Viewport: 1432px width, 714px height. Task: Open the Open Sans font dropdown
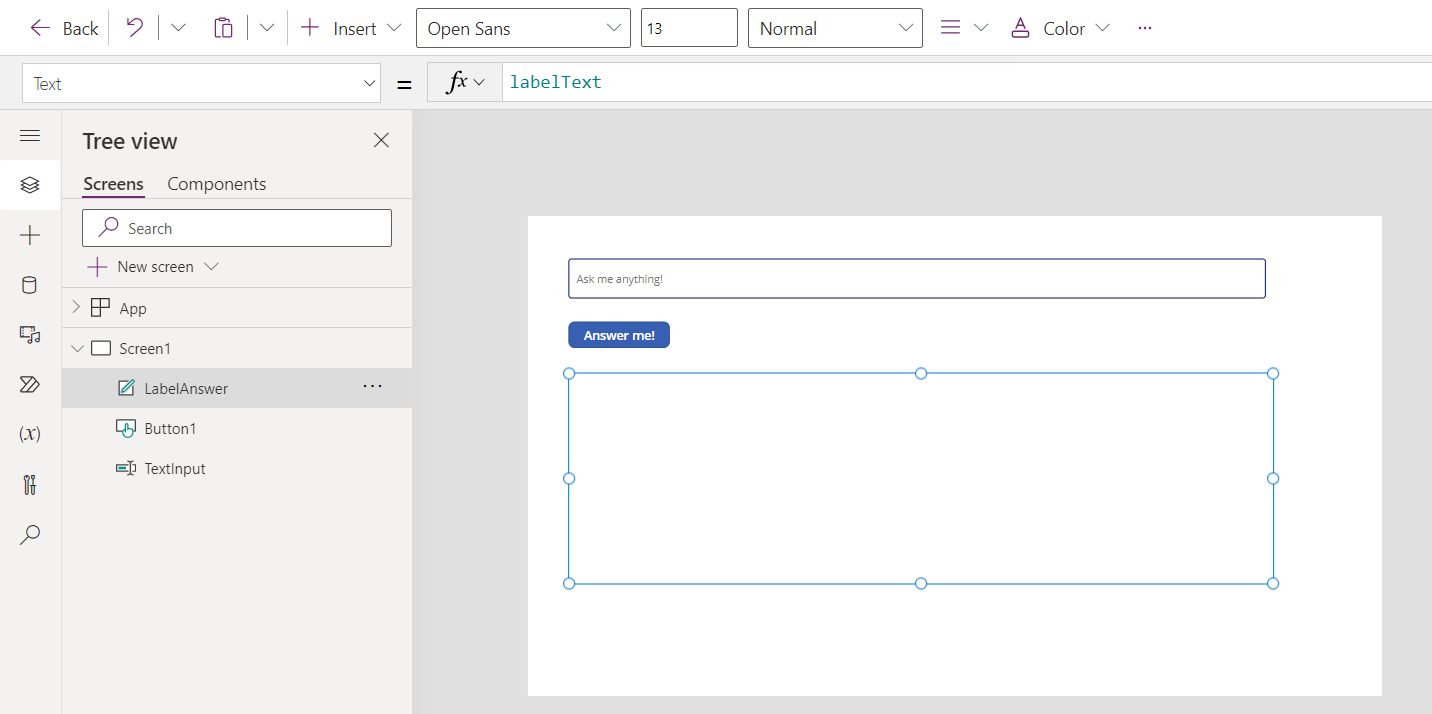tap(523, 28)
